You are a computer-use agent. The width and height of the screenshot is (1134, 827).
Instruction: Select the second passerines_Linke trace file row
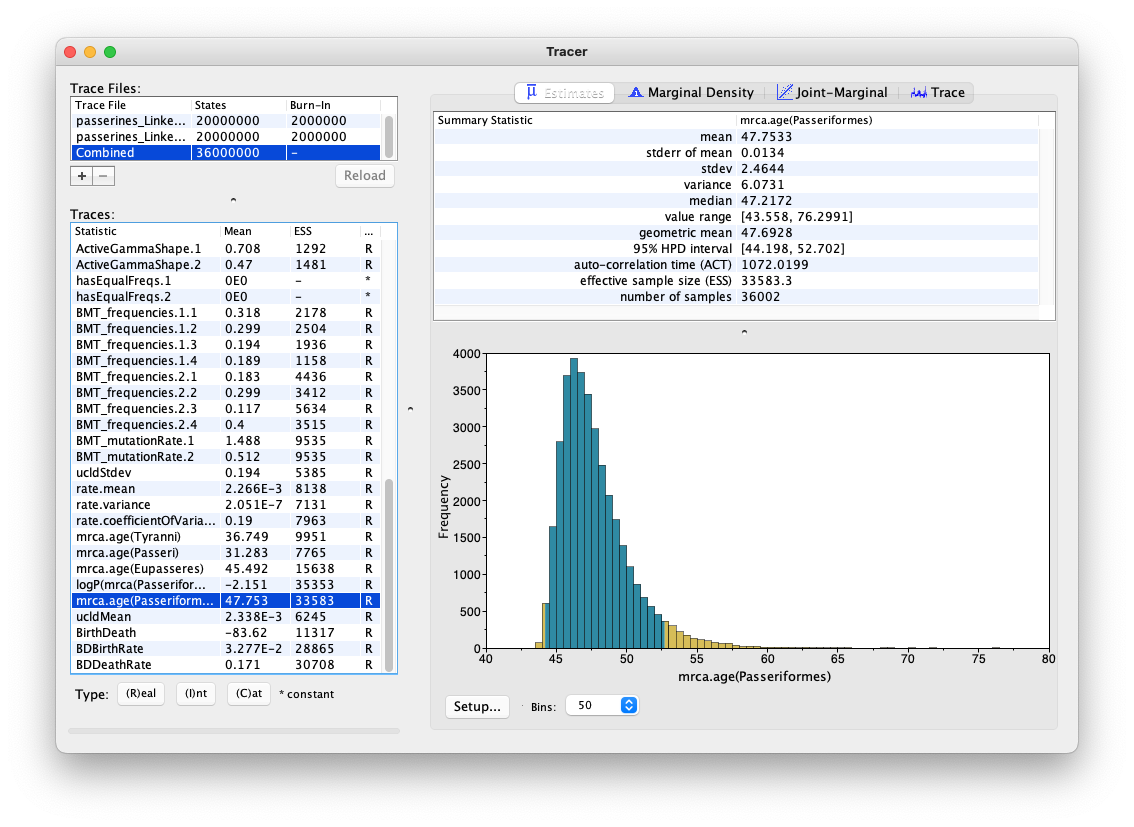pyautogui.click(x=226, y=137)
